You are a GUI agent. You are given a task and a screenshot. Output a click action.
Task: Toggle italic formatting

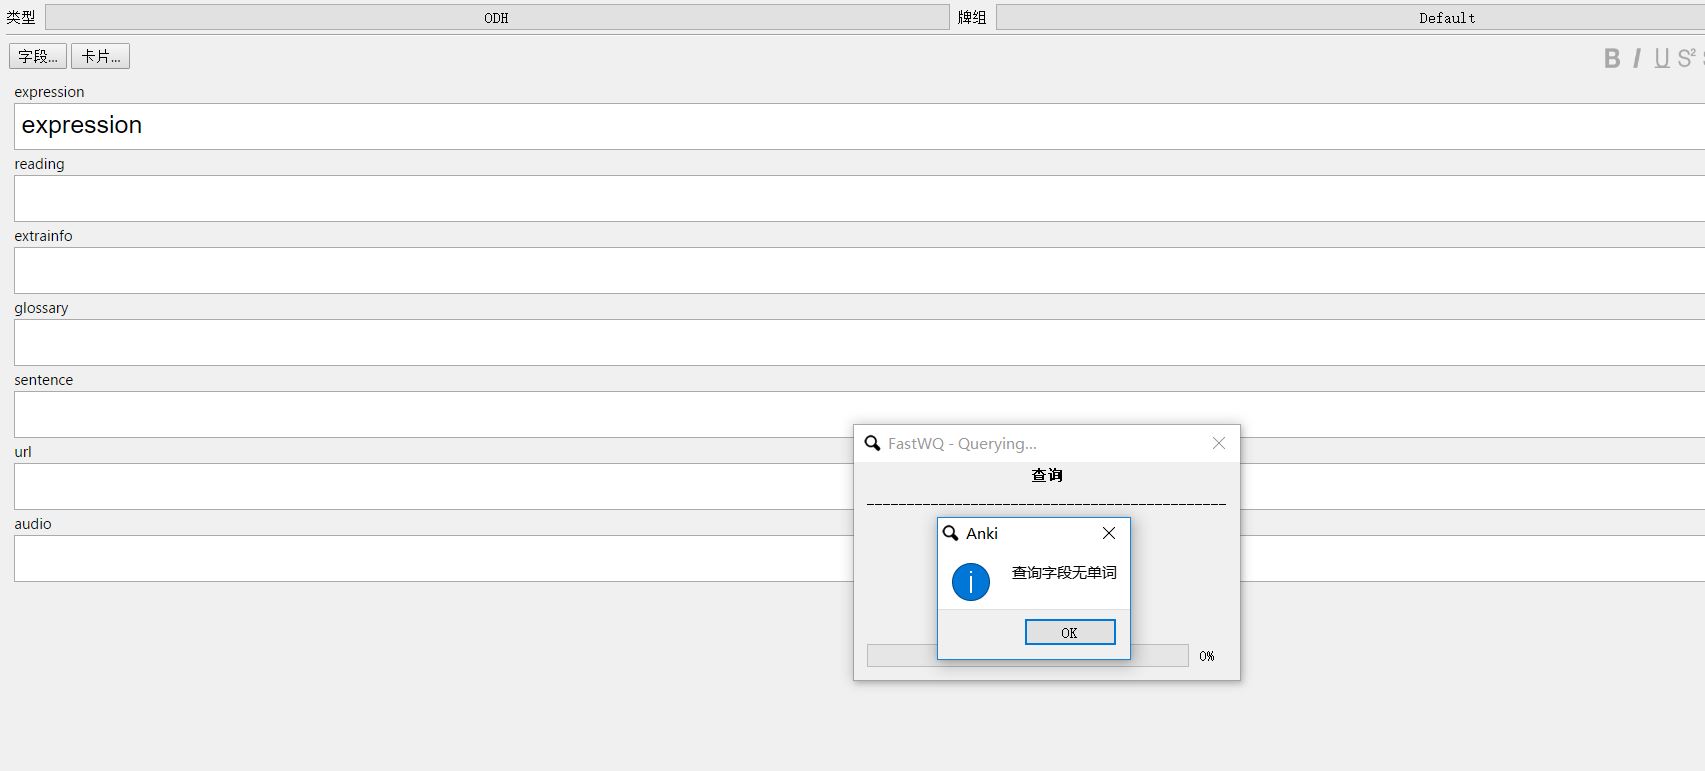pyautogui.click(x=1637, y=59)
